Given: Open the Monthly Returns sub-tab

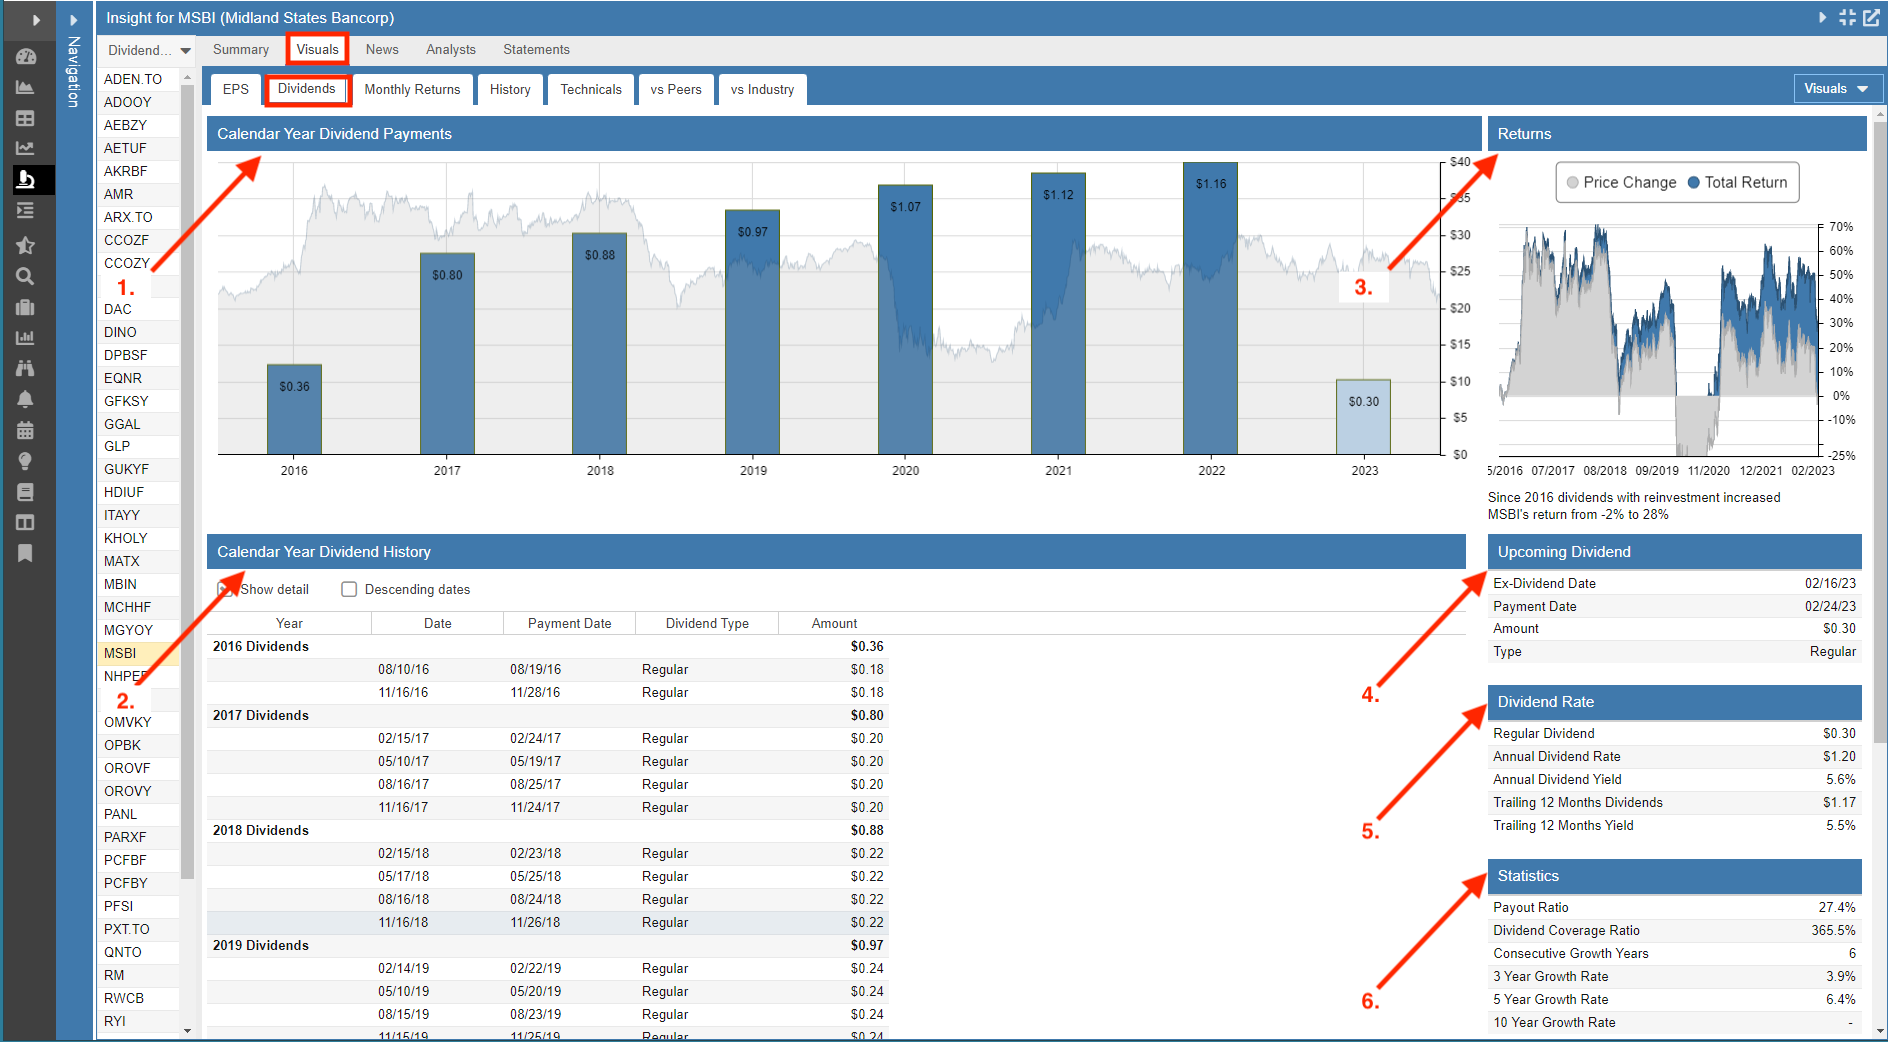Looking at the screenshot, I should (x=412, y=89).
